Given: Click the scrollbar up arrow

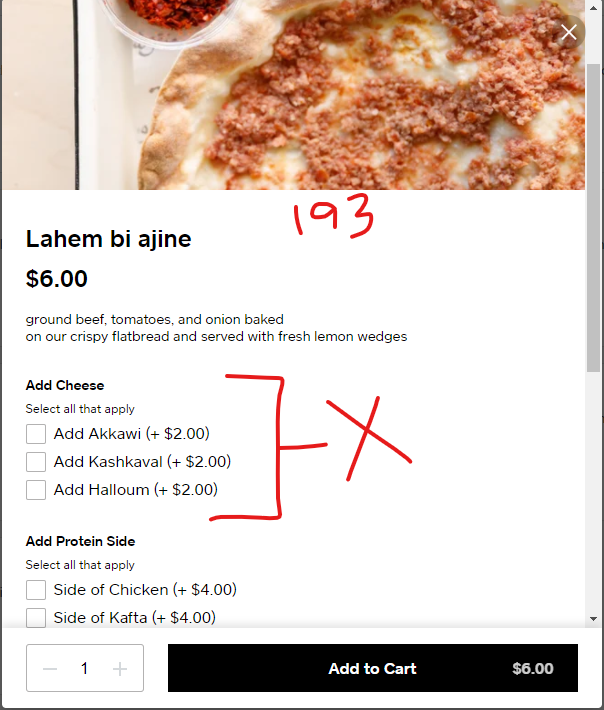Looking at the screenshot, I should click(594, 7).
